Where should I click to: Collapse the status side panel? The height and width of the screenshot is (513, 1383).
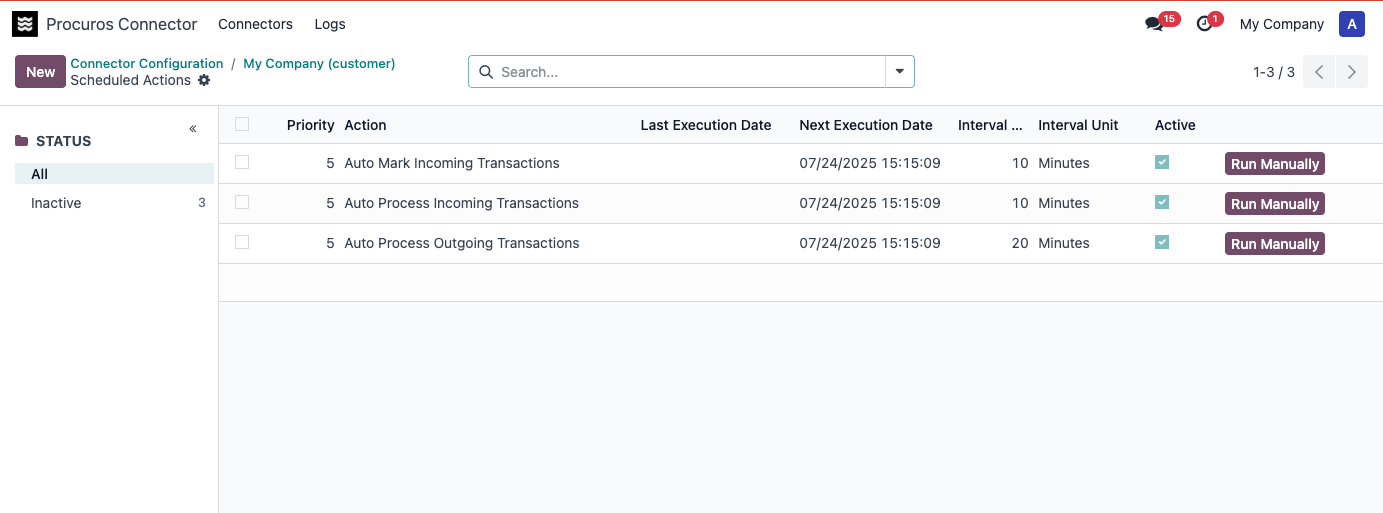pos(193,129)
